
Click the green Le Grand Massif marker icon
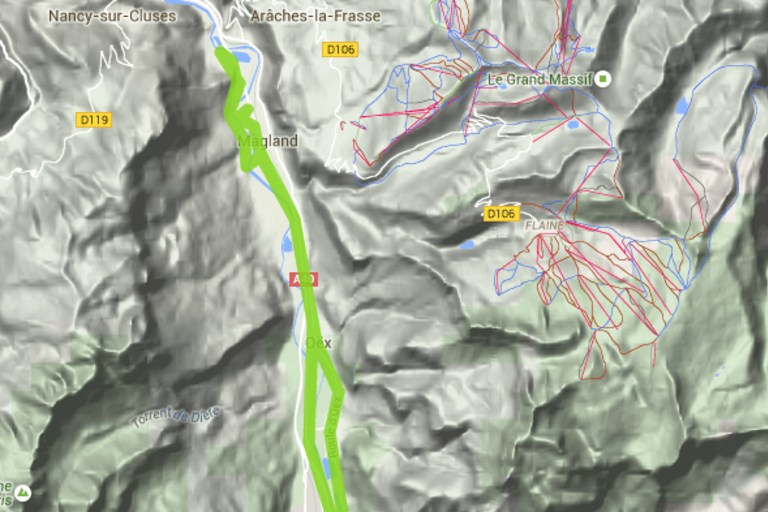click(x=603, y=78)
